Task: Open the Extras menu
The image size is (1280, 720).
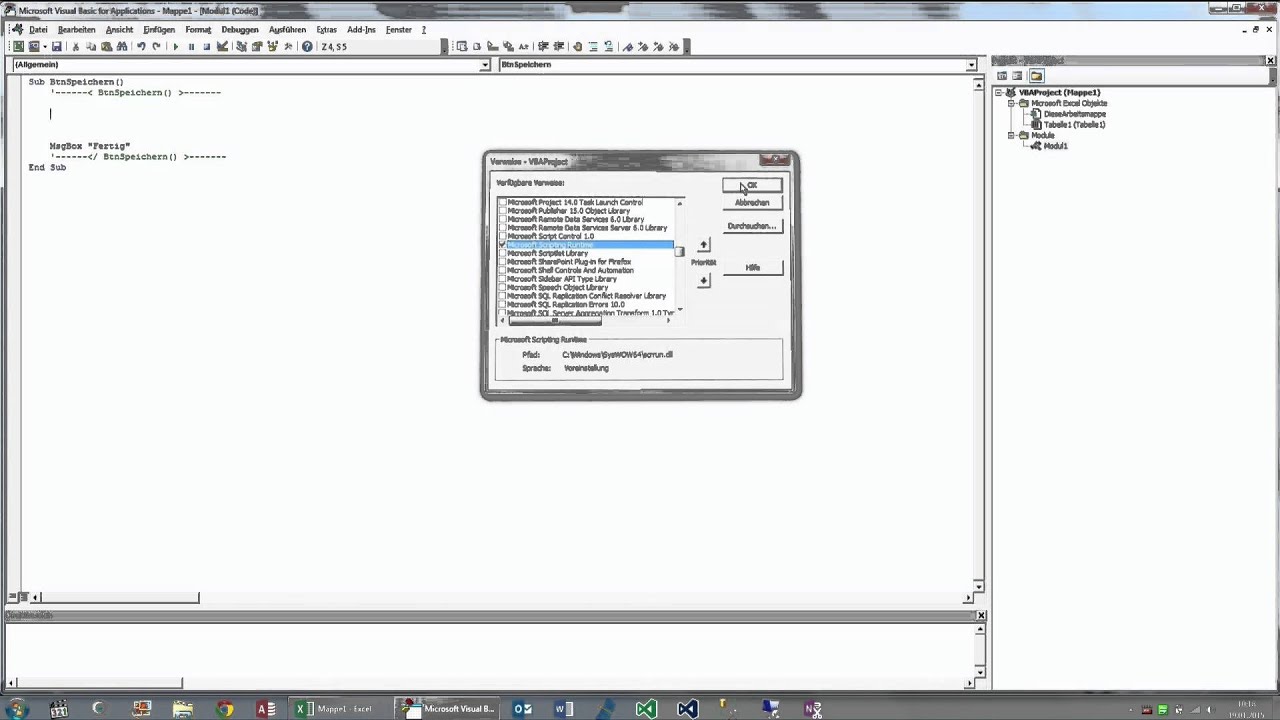Action: [327, 30]
